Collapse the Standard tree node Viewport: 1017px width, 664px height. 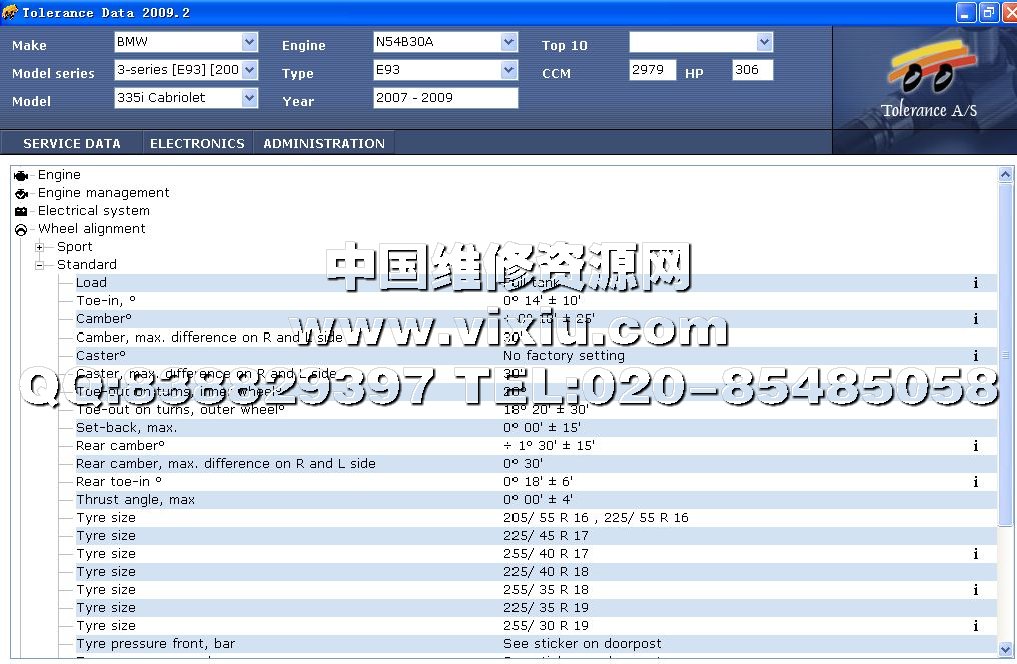pyautogui.click(x=40, y=265)
